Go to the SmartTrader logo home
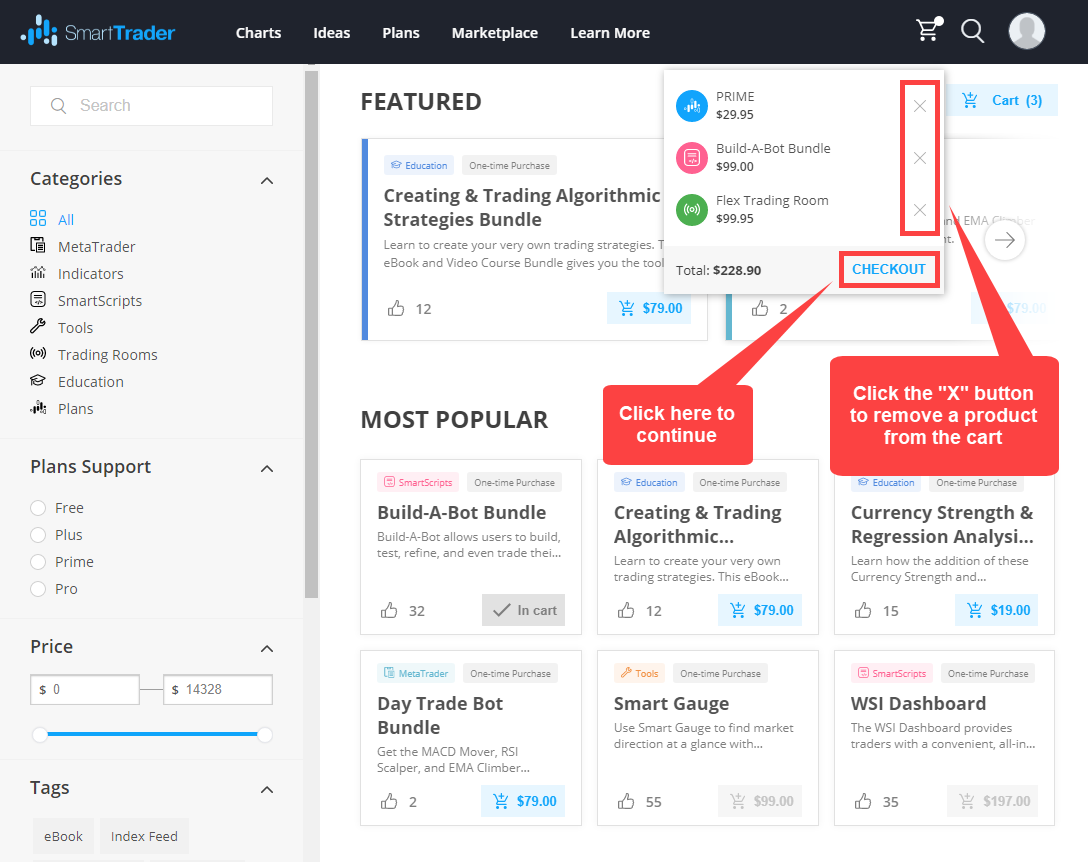Viewport: 1088px width, 862px height. 98,32
